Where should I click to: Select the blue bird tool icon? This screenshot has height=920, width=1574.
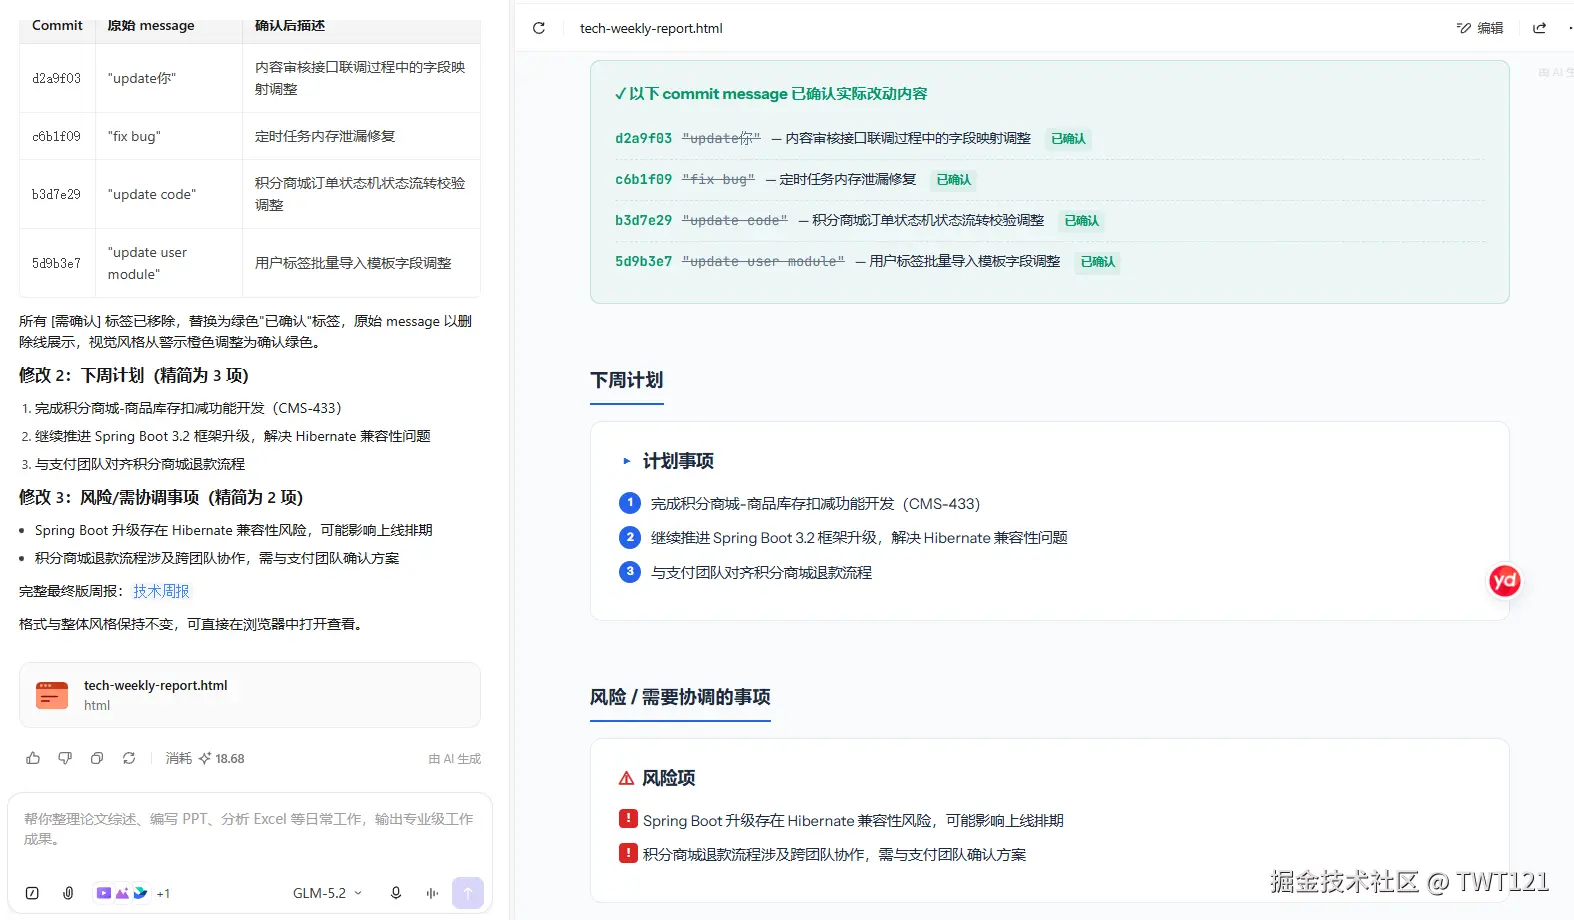(140, 893)
